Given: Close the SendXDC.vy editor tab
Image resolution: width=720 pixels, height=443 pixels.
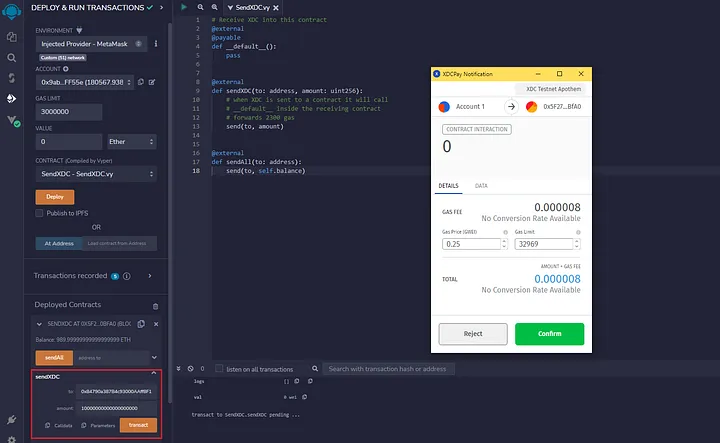Looking at the screenshot, I should [276, 8].
